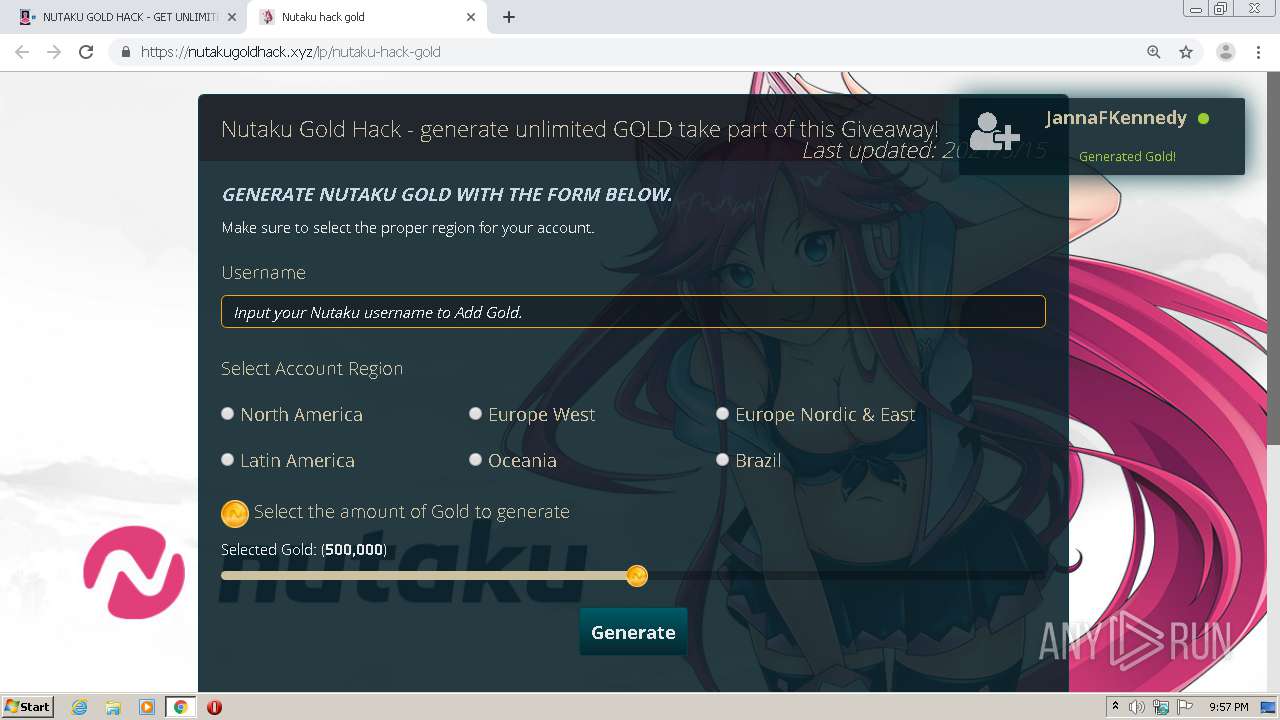
Task: Open the Chrome three-dot menu
Action: point(1259,52)
